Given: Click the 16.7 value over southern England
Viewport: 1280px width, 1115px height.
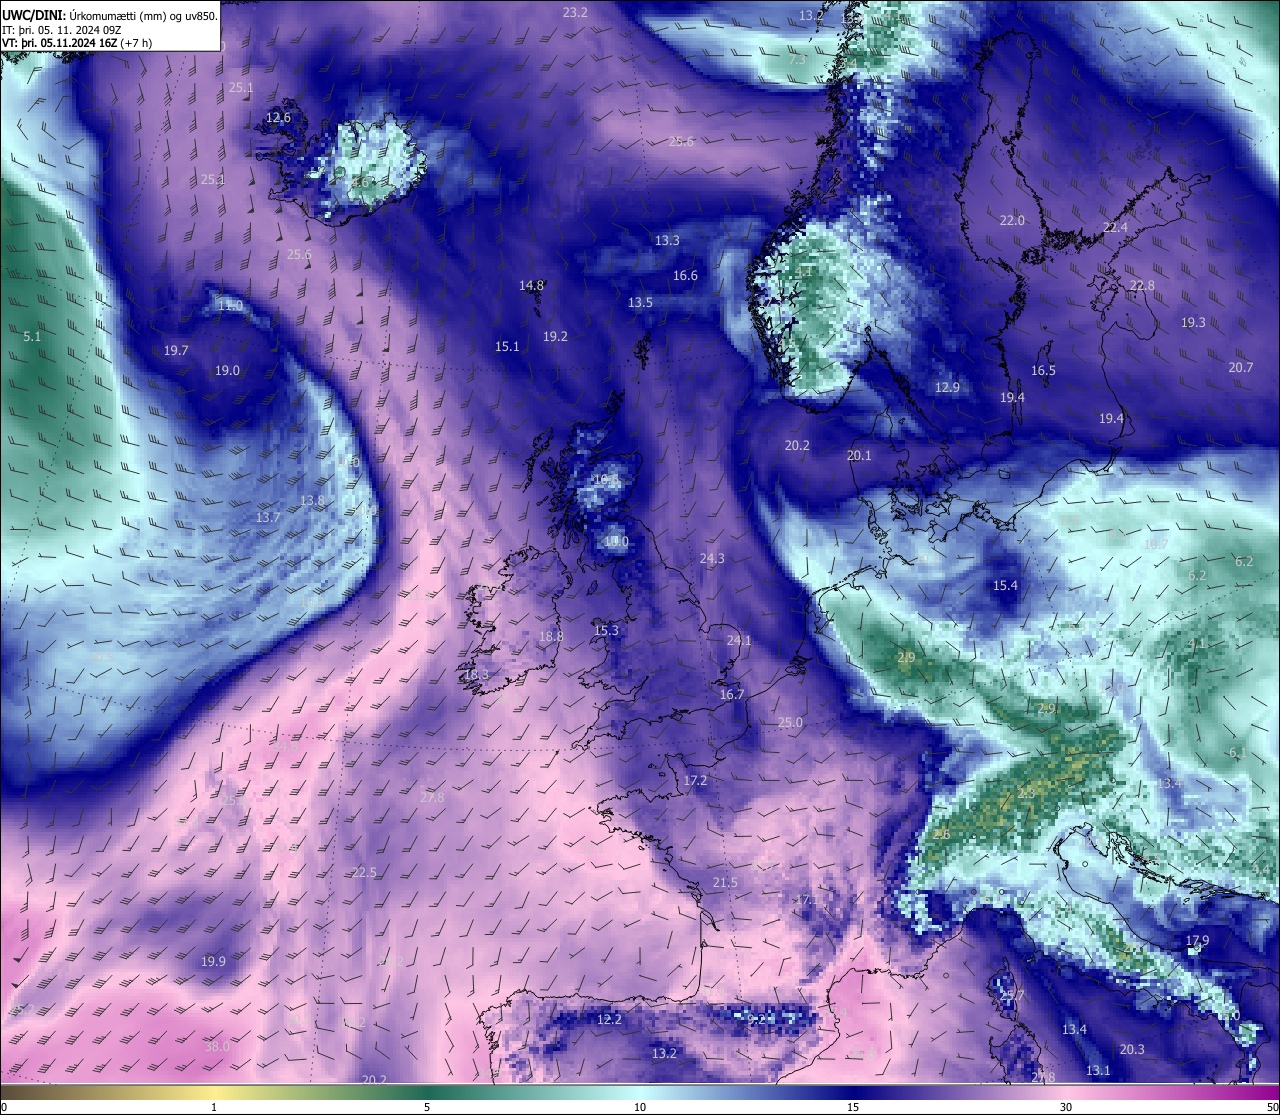Looking at the screenshot, I should click(732, 694).
